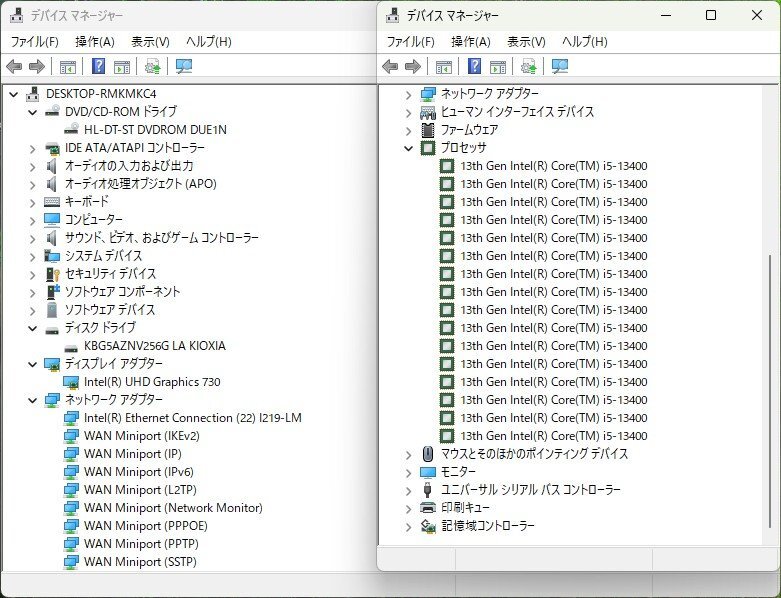Screen dimensions: 781x598
Task: Select the 印刷キュー printer icon
Action: [428, 507]
